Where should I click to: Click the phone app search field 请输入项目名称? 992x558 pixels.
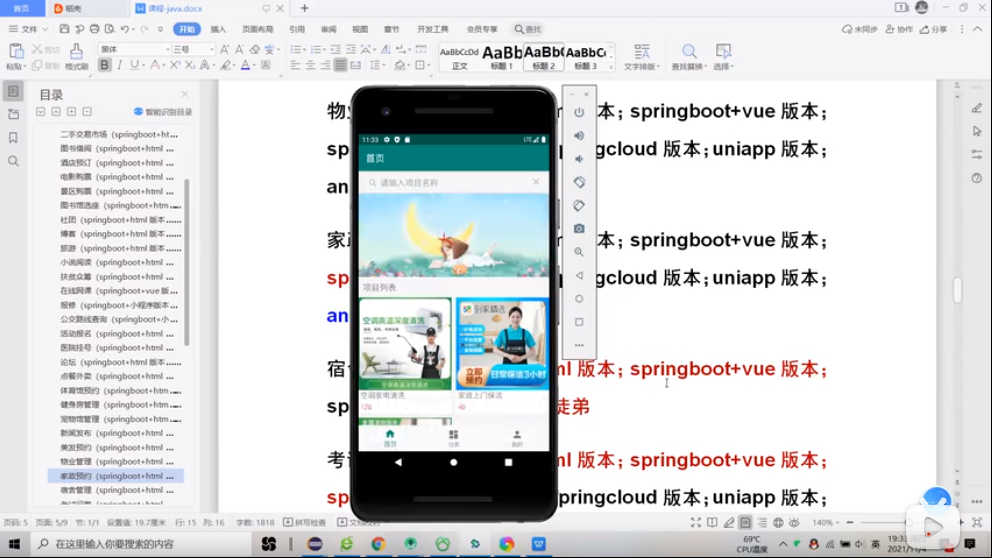click(454, 182)
